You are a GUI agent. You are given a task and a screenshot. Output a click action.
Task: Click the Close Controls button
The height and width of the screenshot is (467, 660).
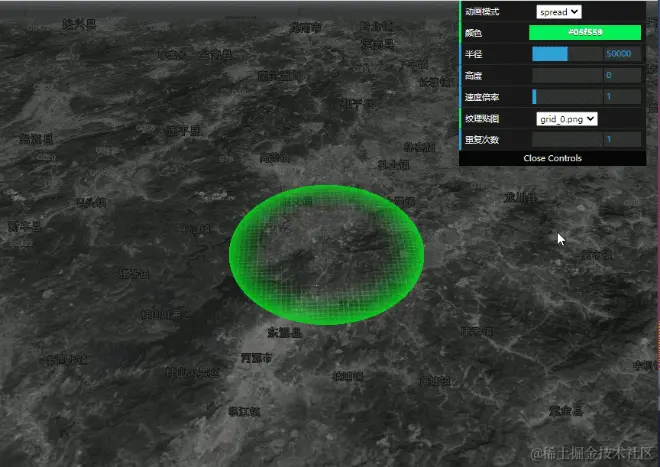552,158
